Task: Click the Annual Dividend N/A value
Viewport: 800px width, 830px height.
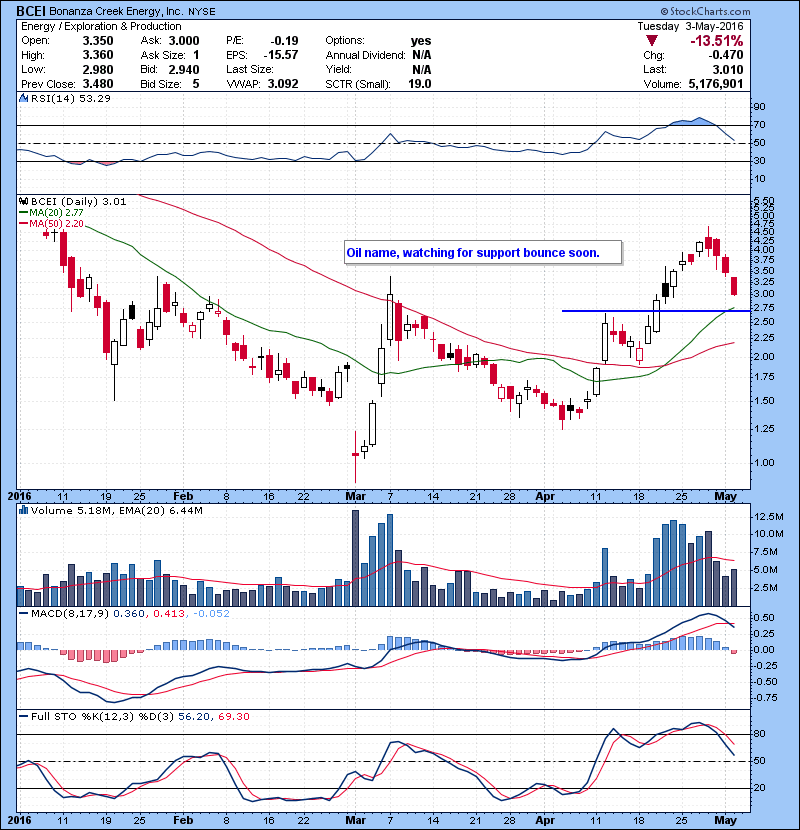Action: [x=421, y=55]
